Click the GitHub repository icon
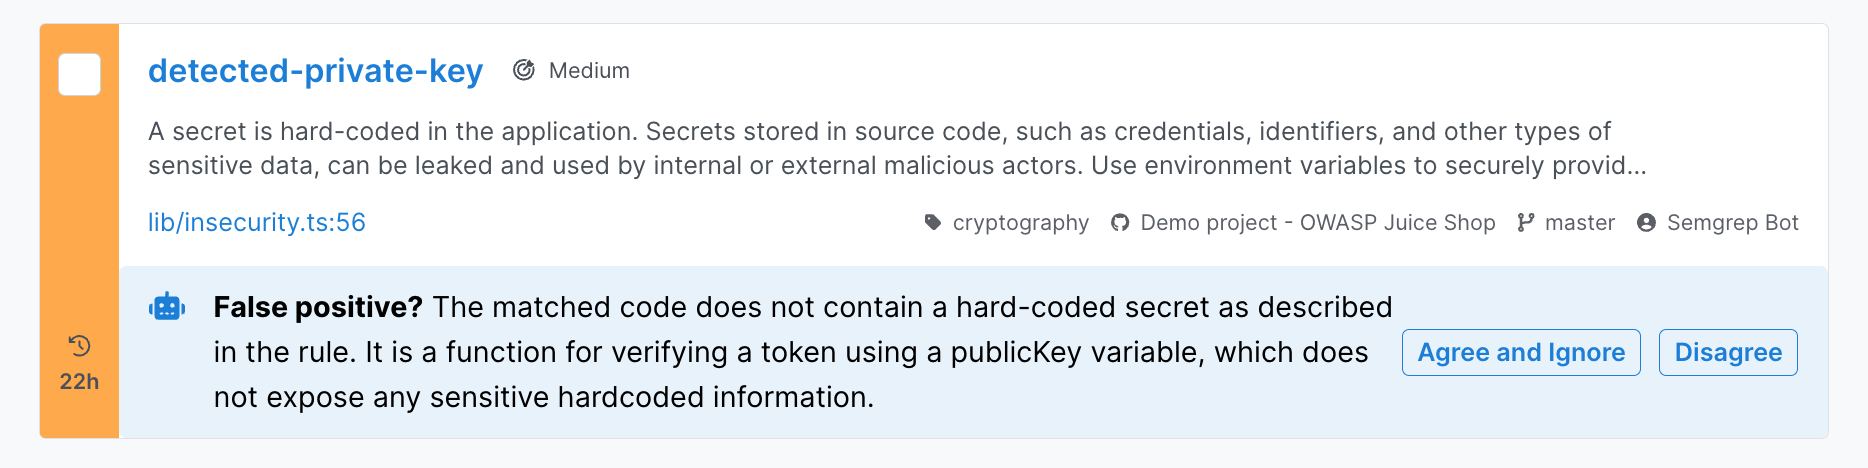 1120,222
